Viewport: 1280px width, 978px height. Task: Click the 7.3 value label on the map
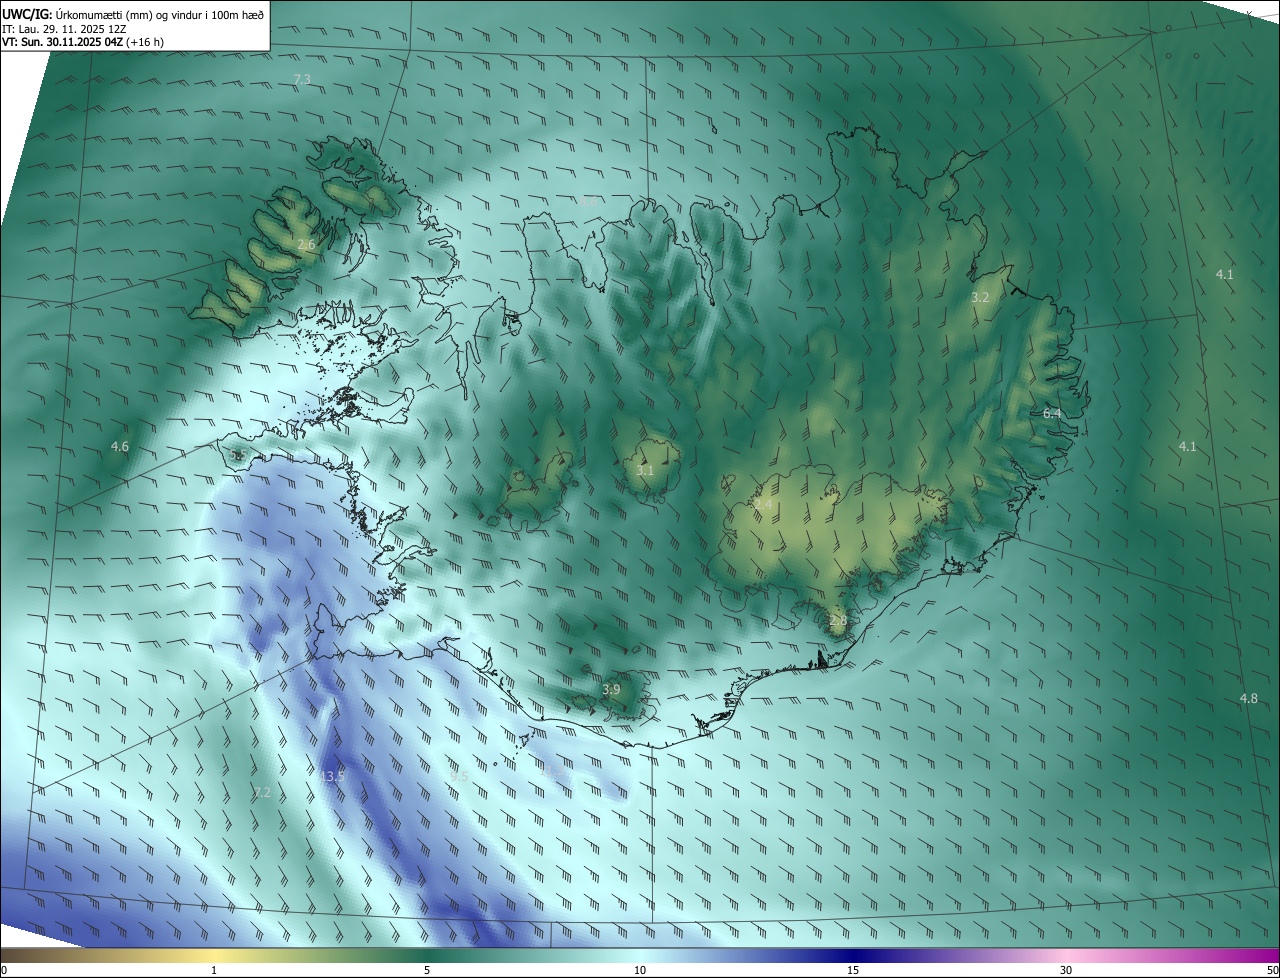pyautogui.click(x=302, y=79)
